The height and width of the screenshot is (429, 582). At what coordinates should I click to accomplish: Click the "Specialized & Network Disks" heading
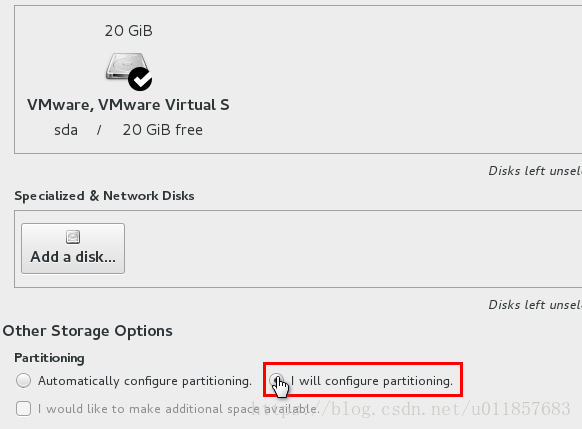pyautogui.click(x=104, y=196)
